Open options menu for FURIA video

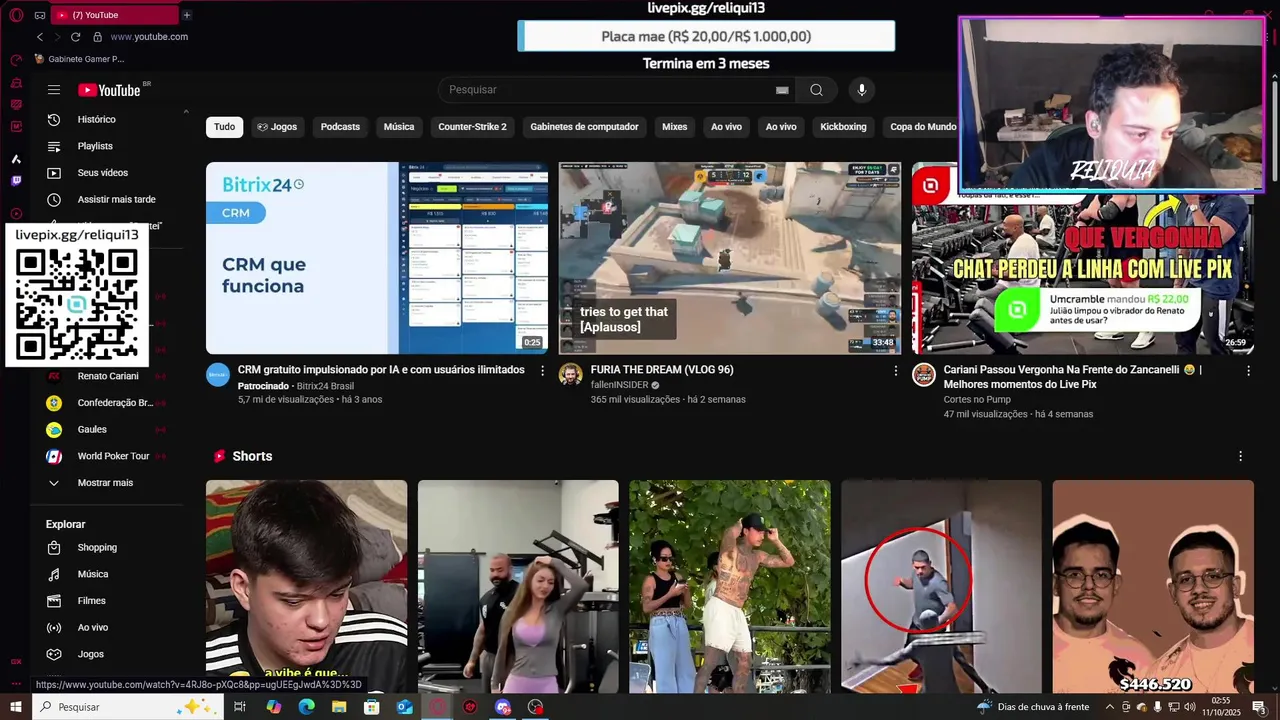coord(896,371)
